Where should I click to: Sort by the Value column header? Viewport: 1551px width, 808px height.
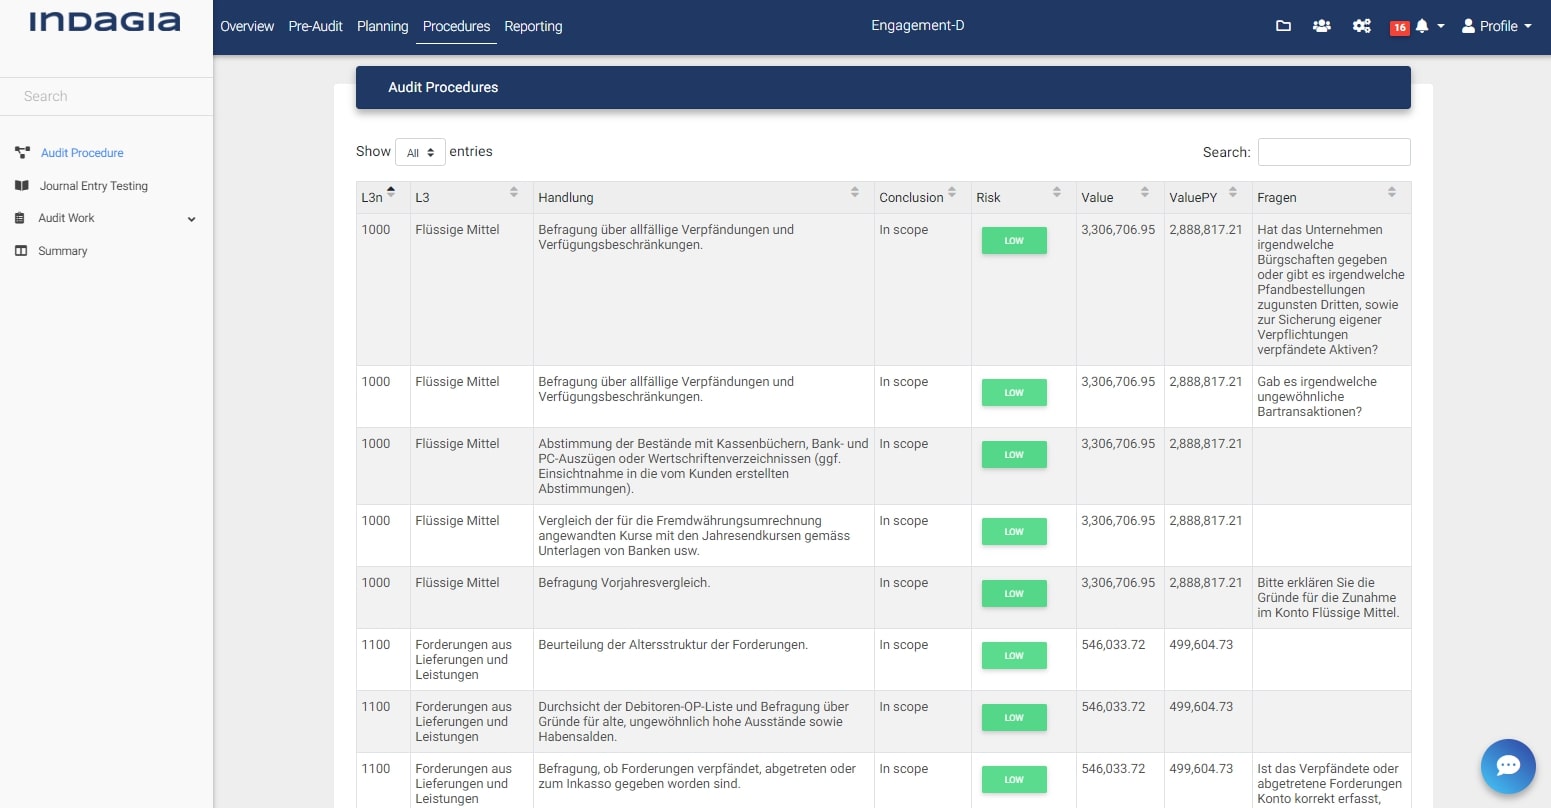1116,197
